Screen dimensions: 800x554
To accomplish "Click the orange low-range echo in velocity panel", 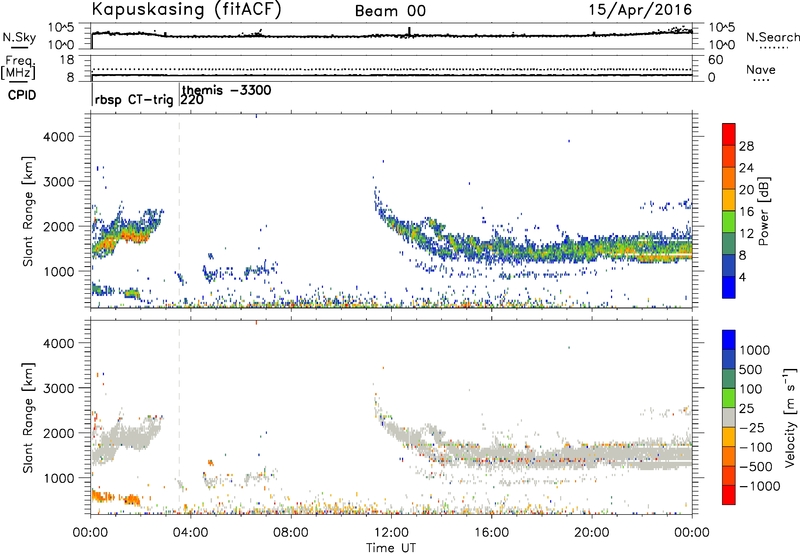I will click(x=116, y=497).
